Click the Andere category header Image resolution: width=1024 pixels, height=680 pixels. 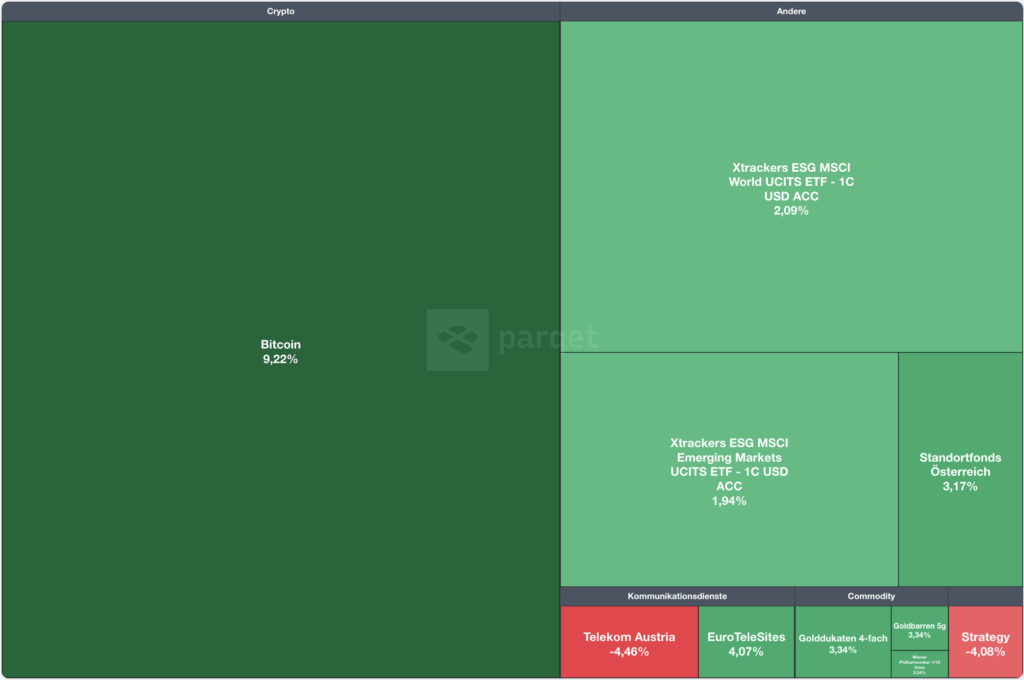click(791, 11)
